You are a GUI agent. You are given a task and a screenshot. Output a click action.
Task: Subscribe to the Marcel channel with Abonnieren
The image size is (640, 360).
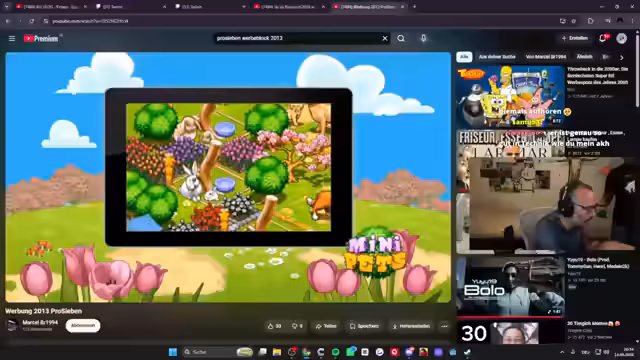(83, 326)
